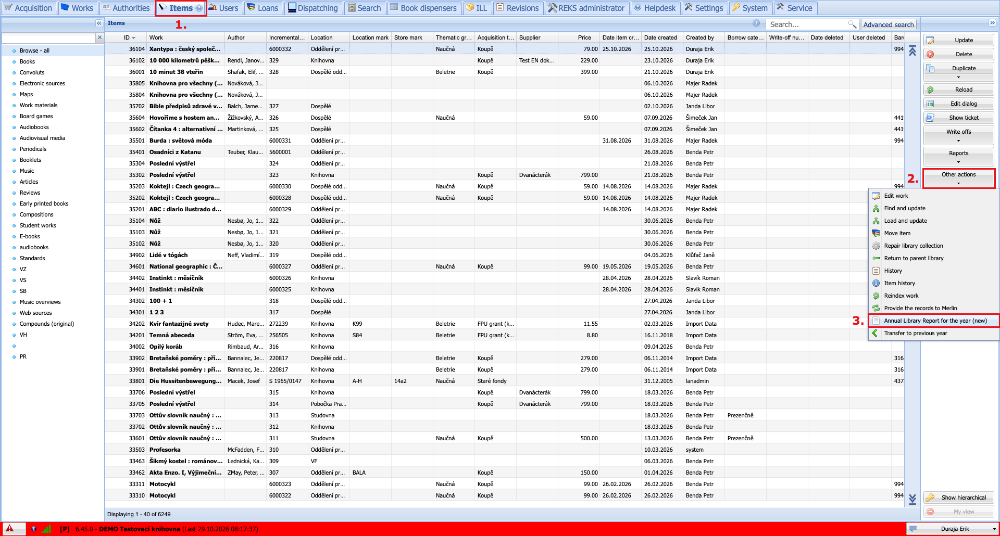This screenshot has width=1000, height=536.
Task: Click the Update button
Action: pyautogui.click(x=959, y=40)
